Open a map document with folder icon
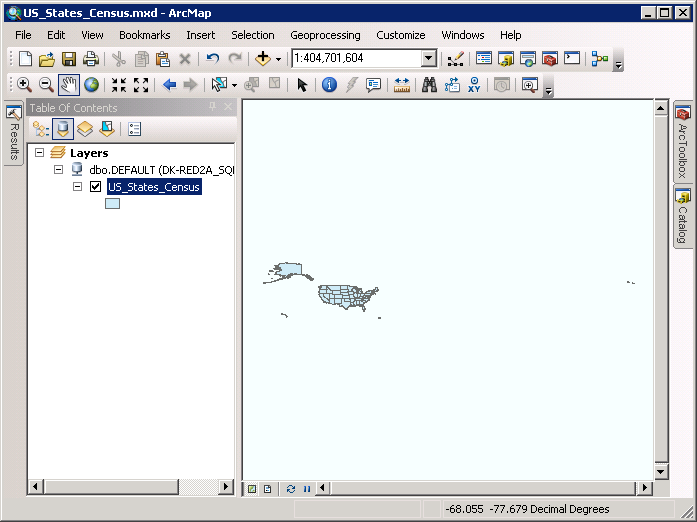This screenshot has width=697, height=522. pyautogui.click(x=47, y=59)
